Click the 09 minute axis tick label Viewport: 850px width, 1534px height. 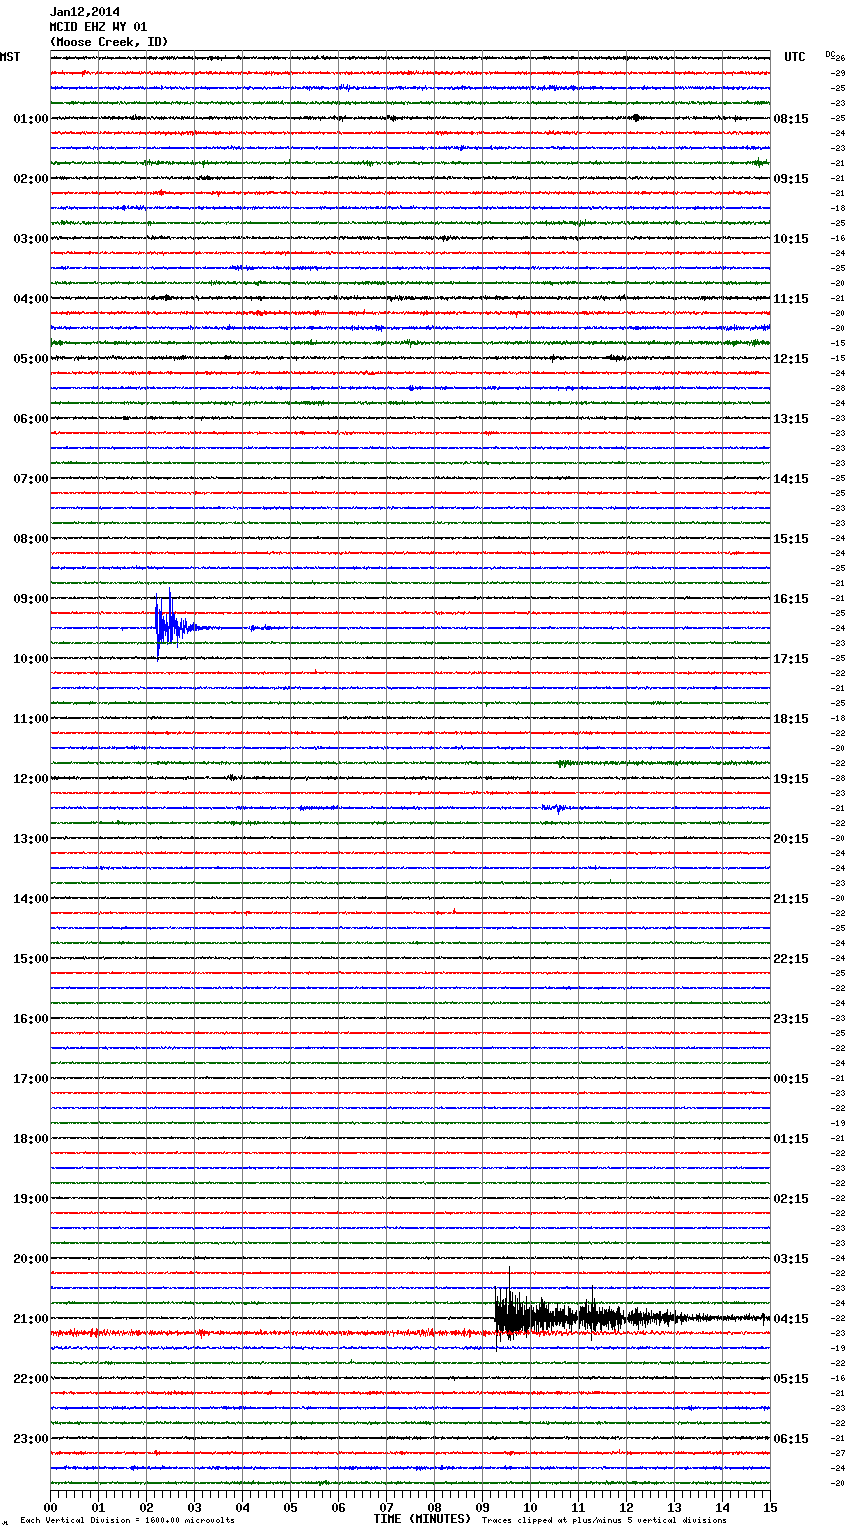pyautogui.click(x=482, y=1507)
